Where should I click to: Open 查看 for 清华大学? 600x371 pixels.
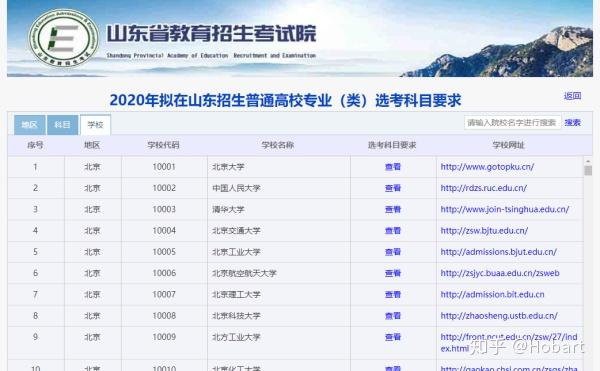[393, 209]
